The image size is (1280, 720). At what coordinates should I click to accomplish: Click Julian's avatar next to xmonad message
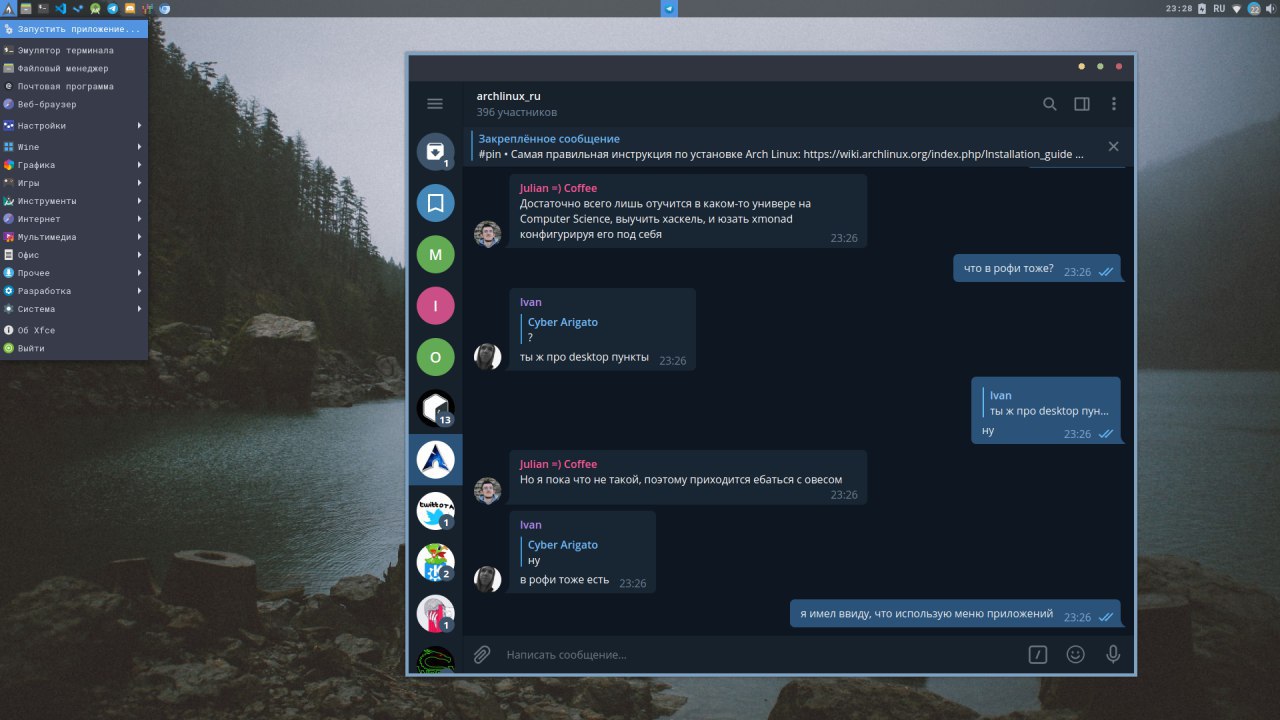coord(487,234)
